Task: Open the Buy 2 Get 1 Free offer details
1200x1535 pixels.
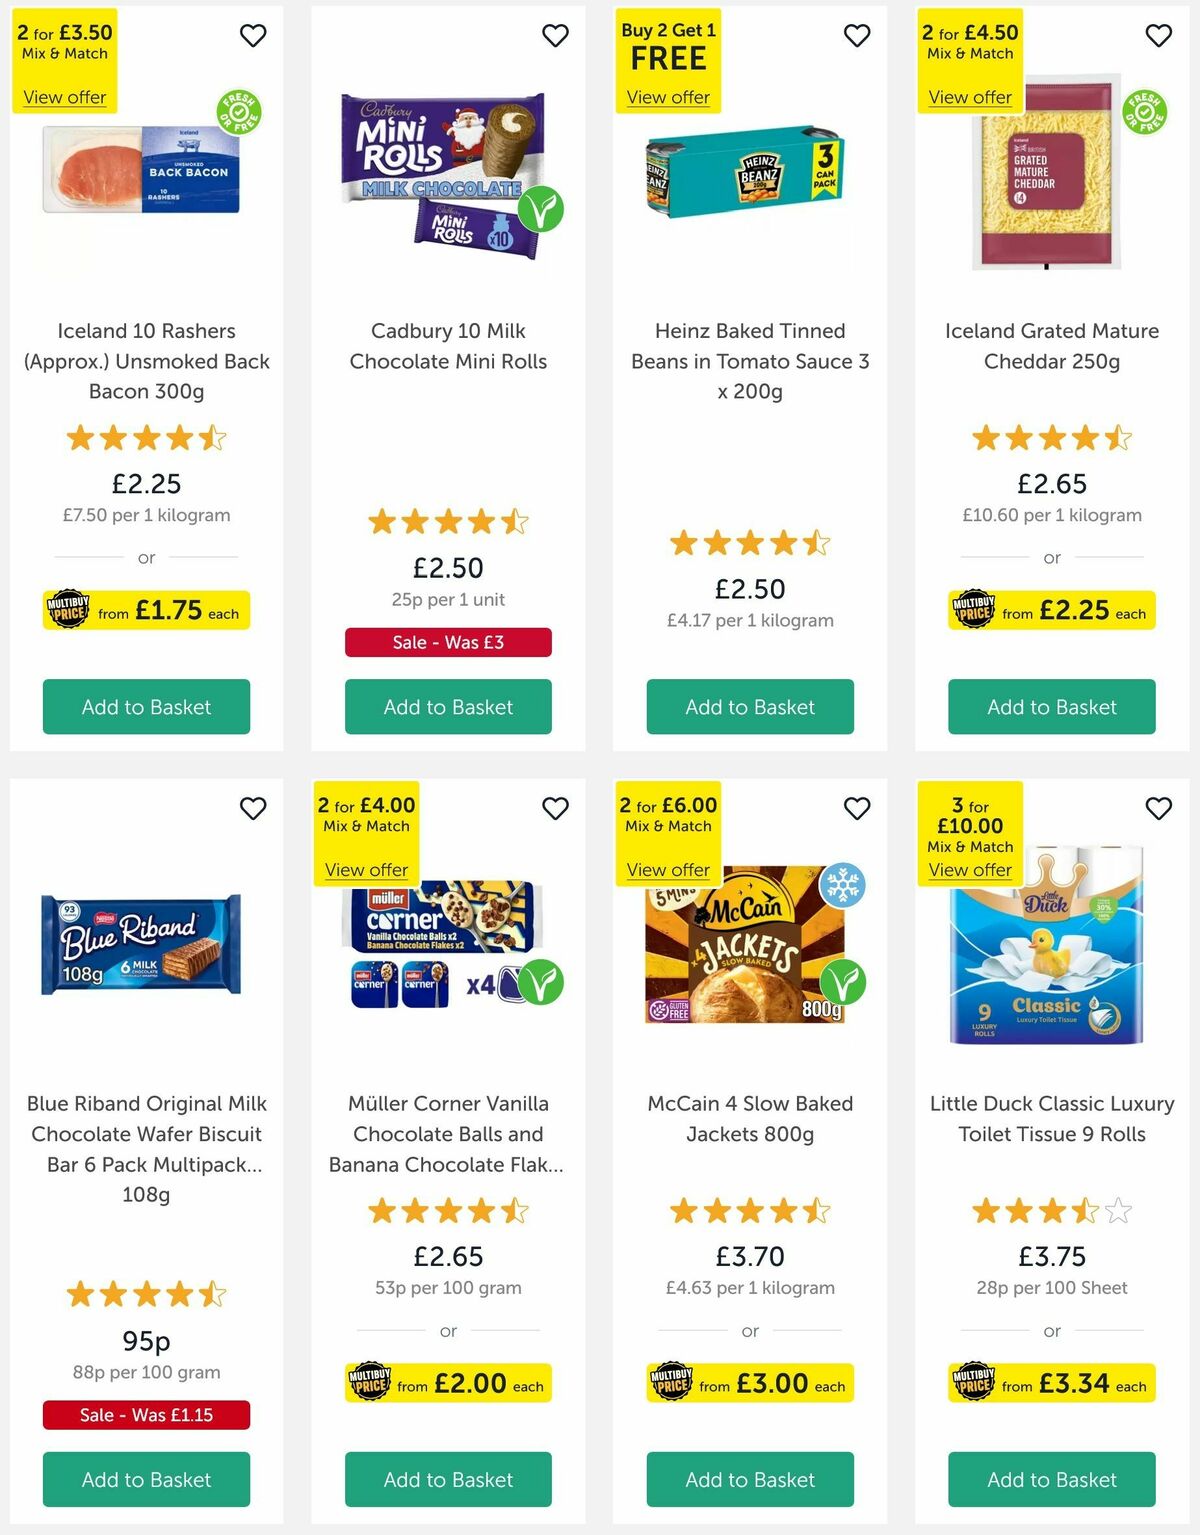Action: (x=668, y=96)
